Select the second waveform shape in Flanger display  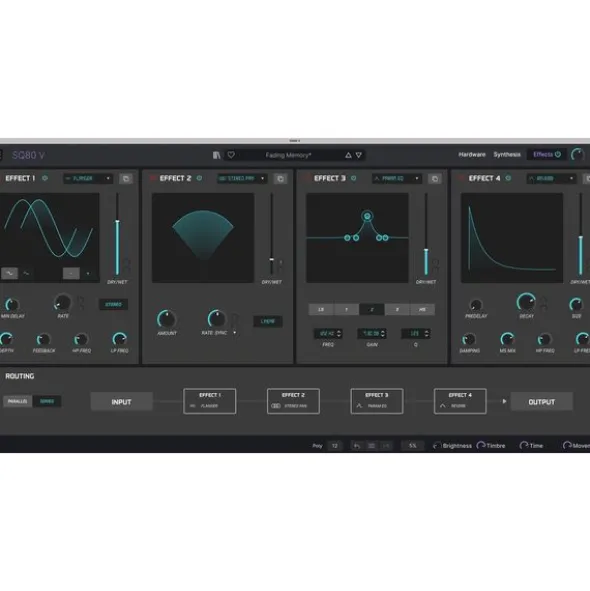point(26,273)
